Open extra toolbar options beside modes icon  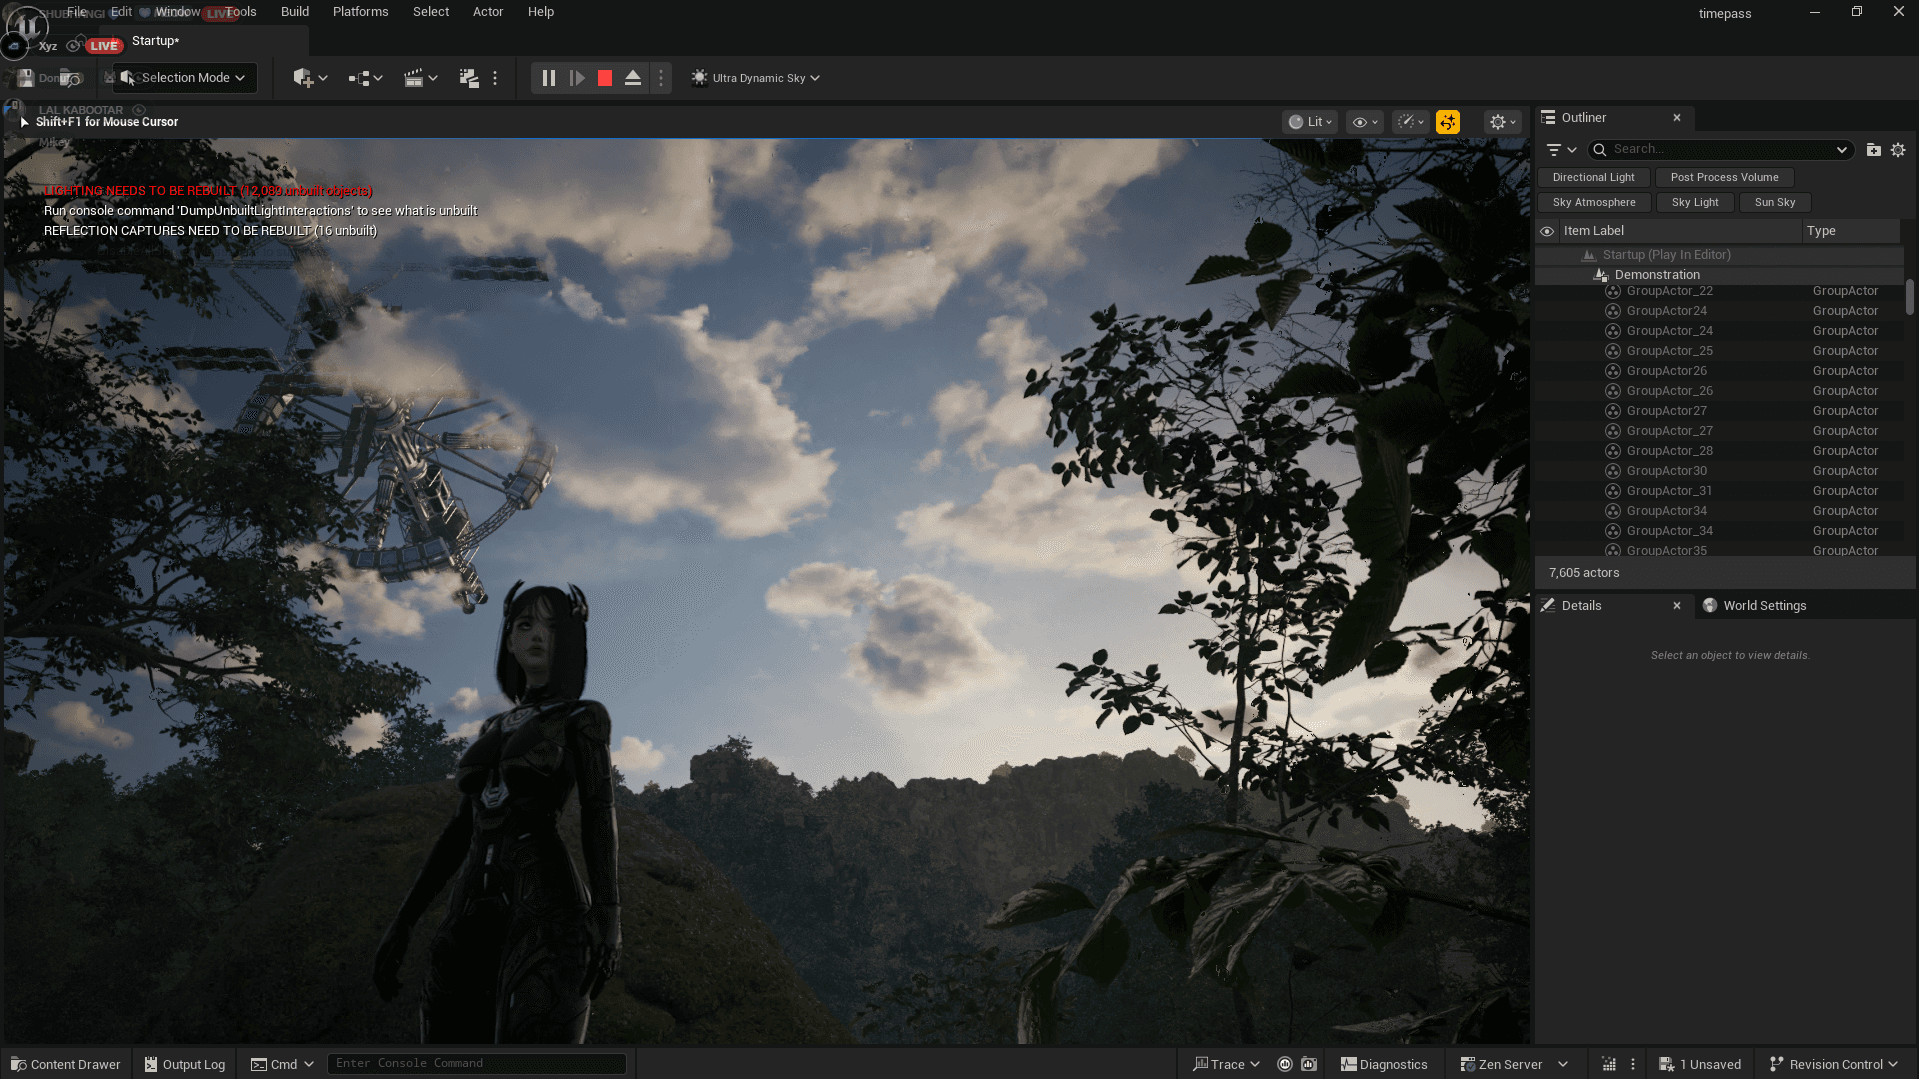click(495, 78)
